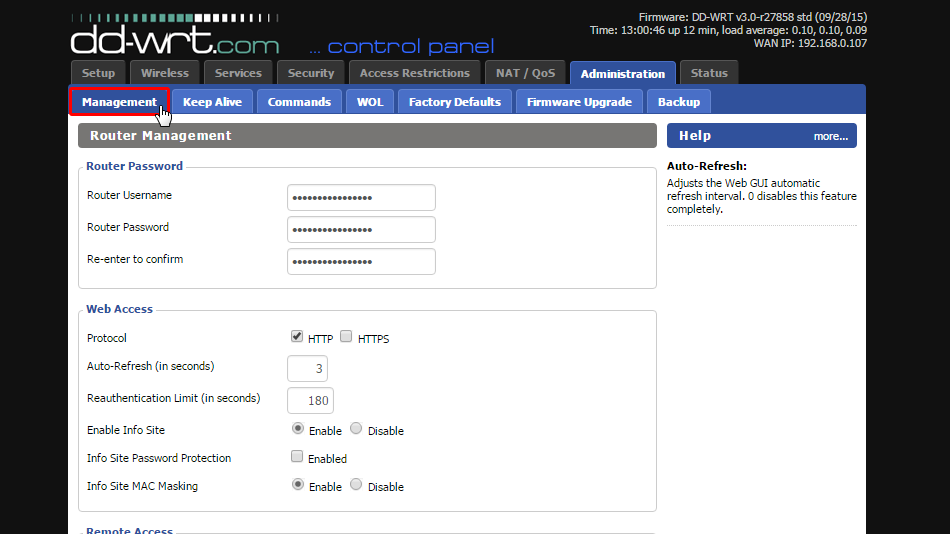The height and width of the screenshot is (534, 950).
Task: Switch to the Status tab
Action: (x=709, y=73)
